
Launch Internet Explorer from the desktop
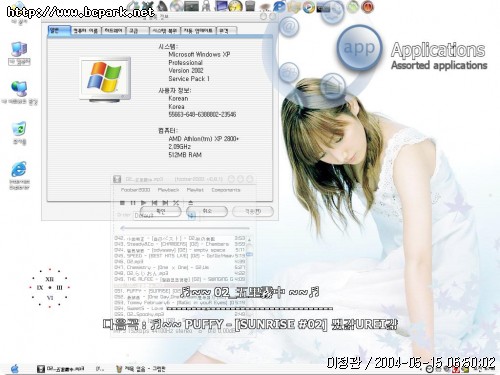tap(19, 175)
